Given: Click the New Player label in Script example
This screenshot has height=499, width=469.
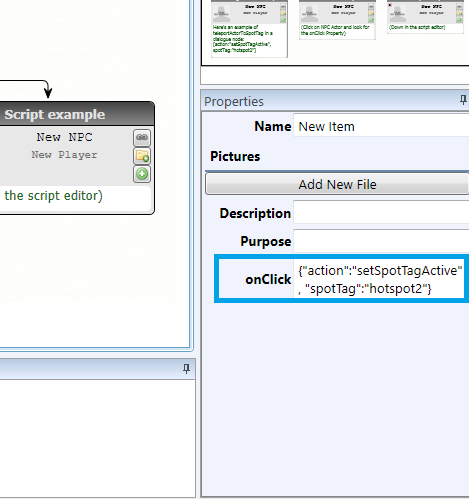Looking at the screenshot, I should pos(64,155).
